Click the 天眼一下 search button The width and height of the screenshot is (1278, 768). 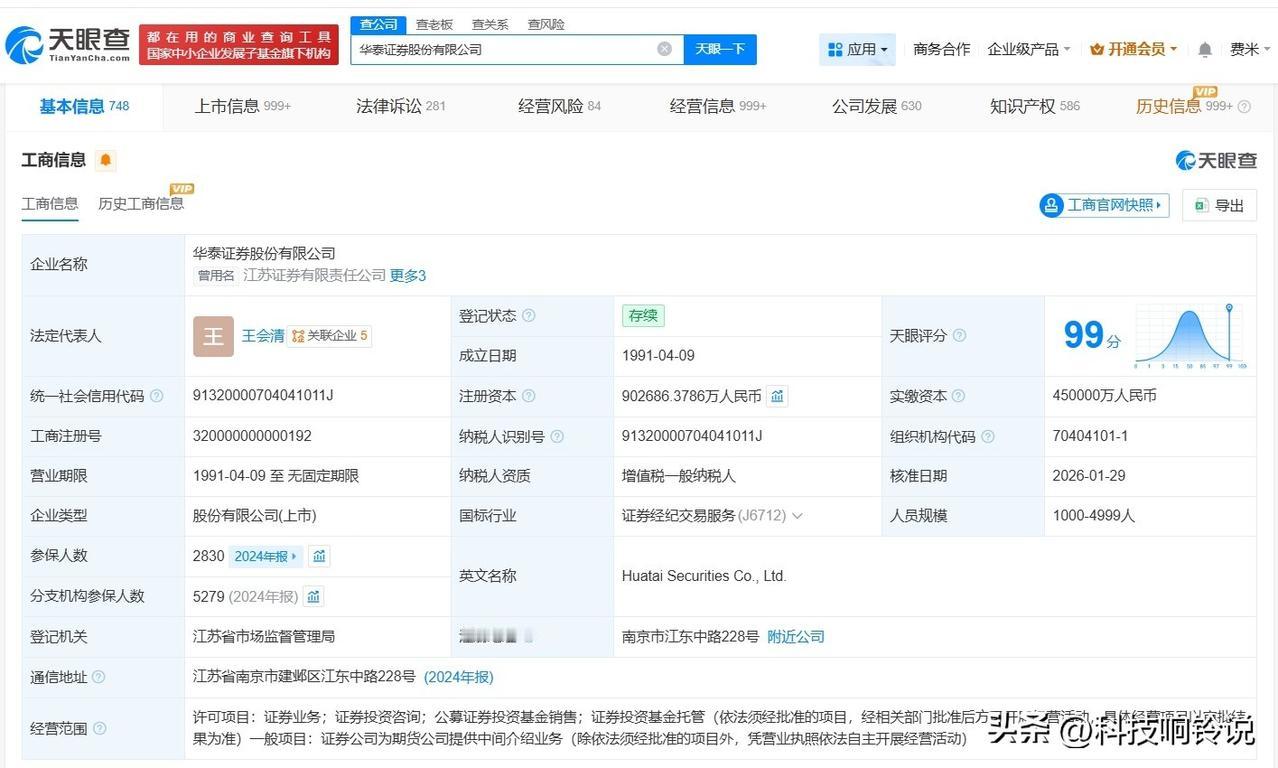(x=719, y=49)
